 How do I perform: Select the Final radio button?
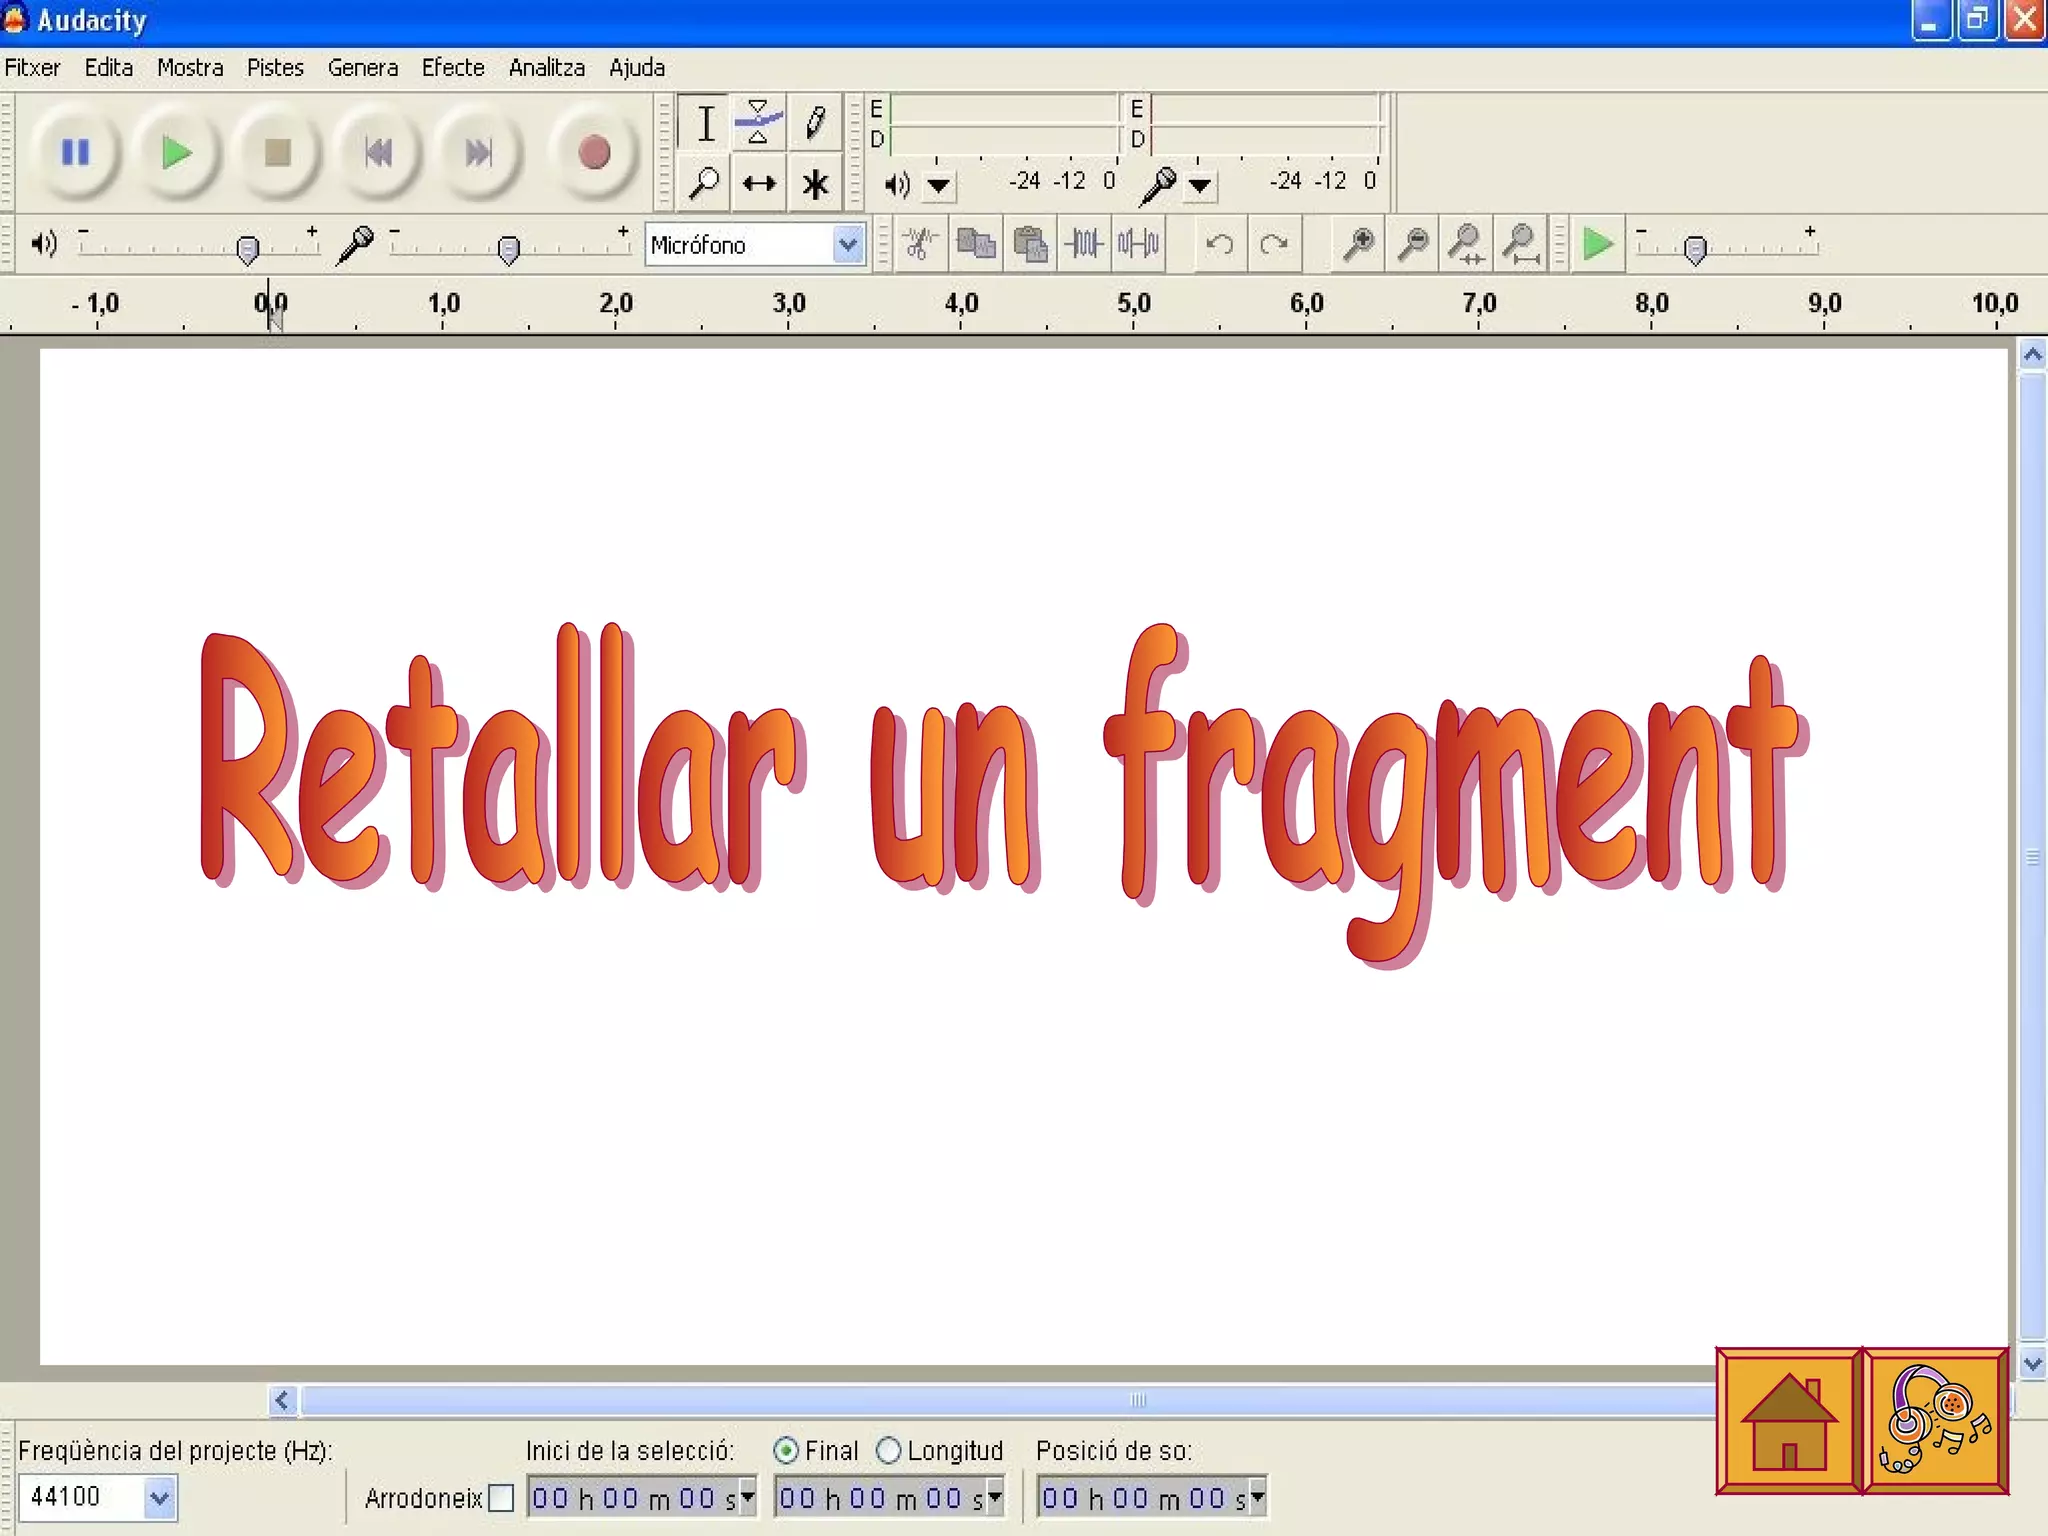tap(786, 1450)
